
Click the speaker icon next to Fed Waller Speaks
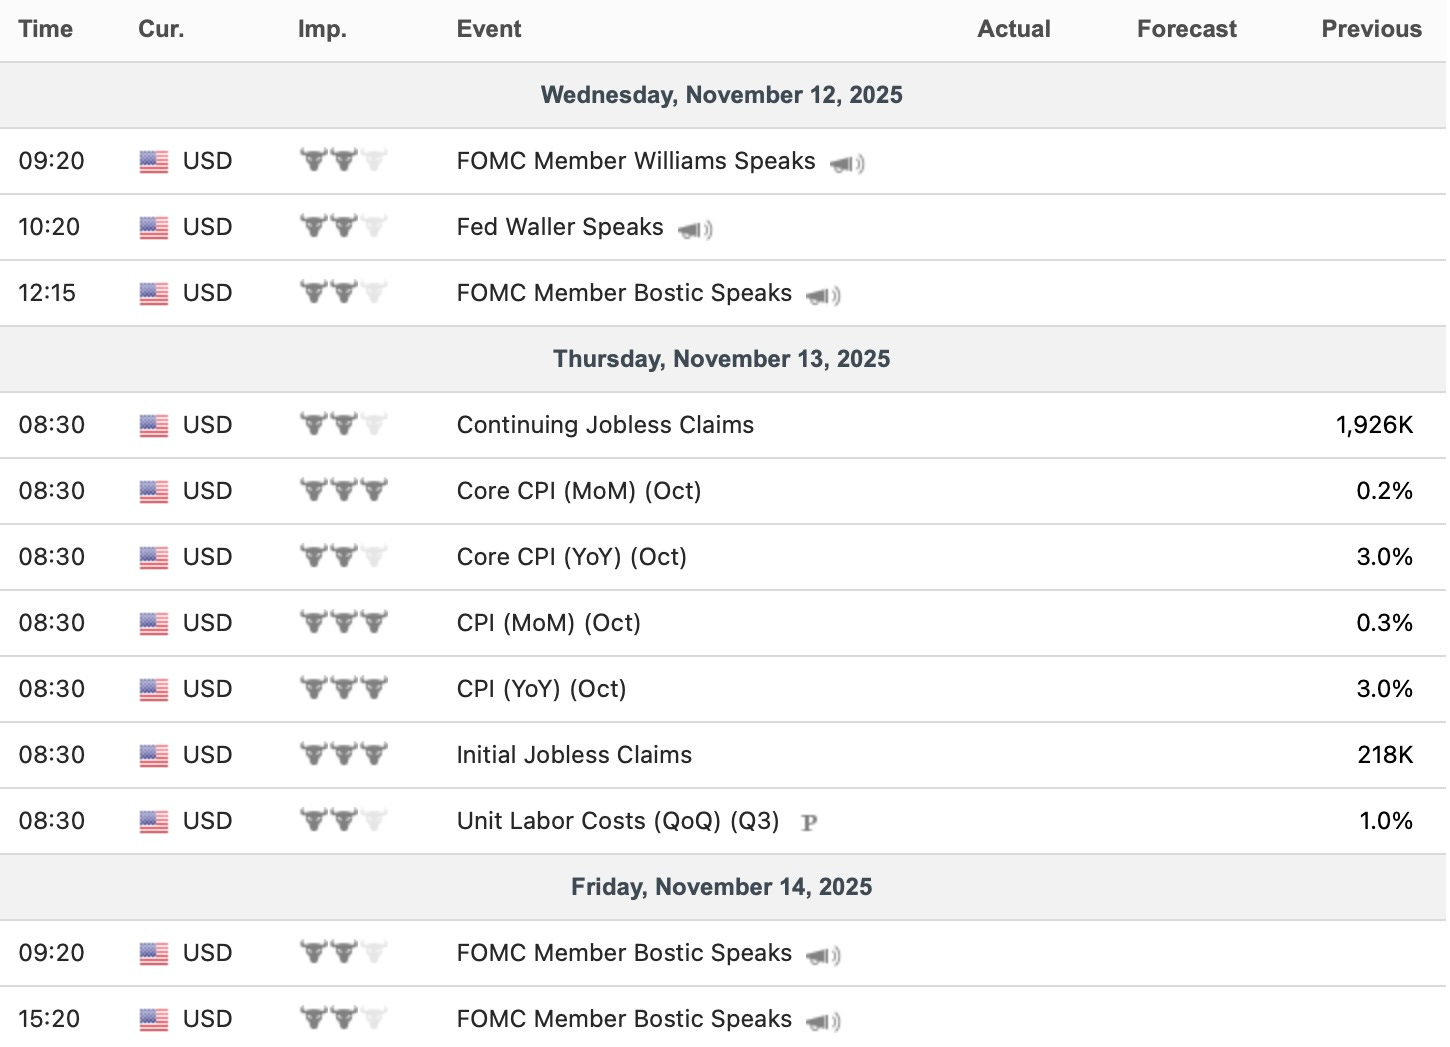(694, 230)
